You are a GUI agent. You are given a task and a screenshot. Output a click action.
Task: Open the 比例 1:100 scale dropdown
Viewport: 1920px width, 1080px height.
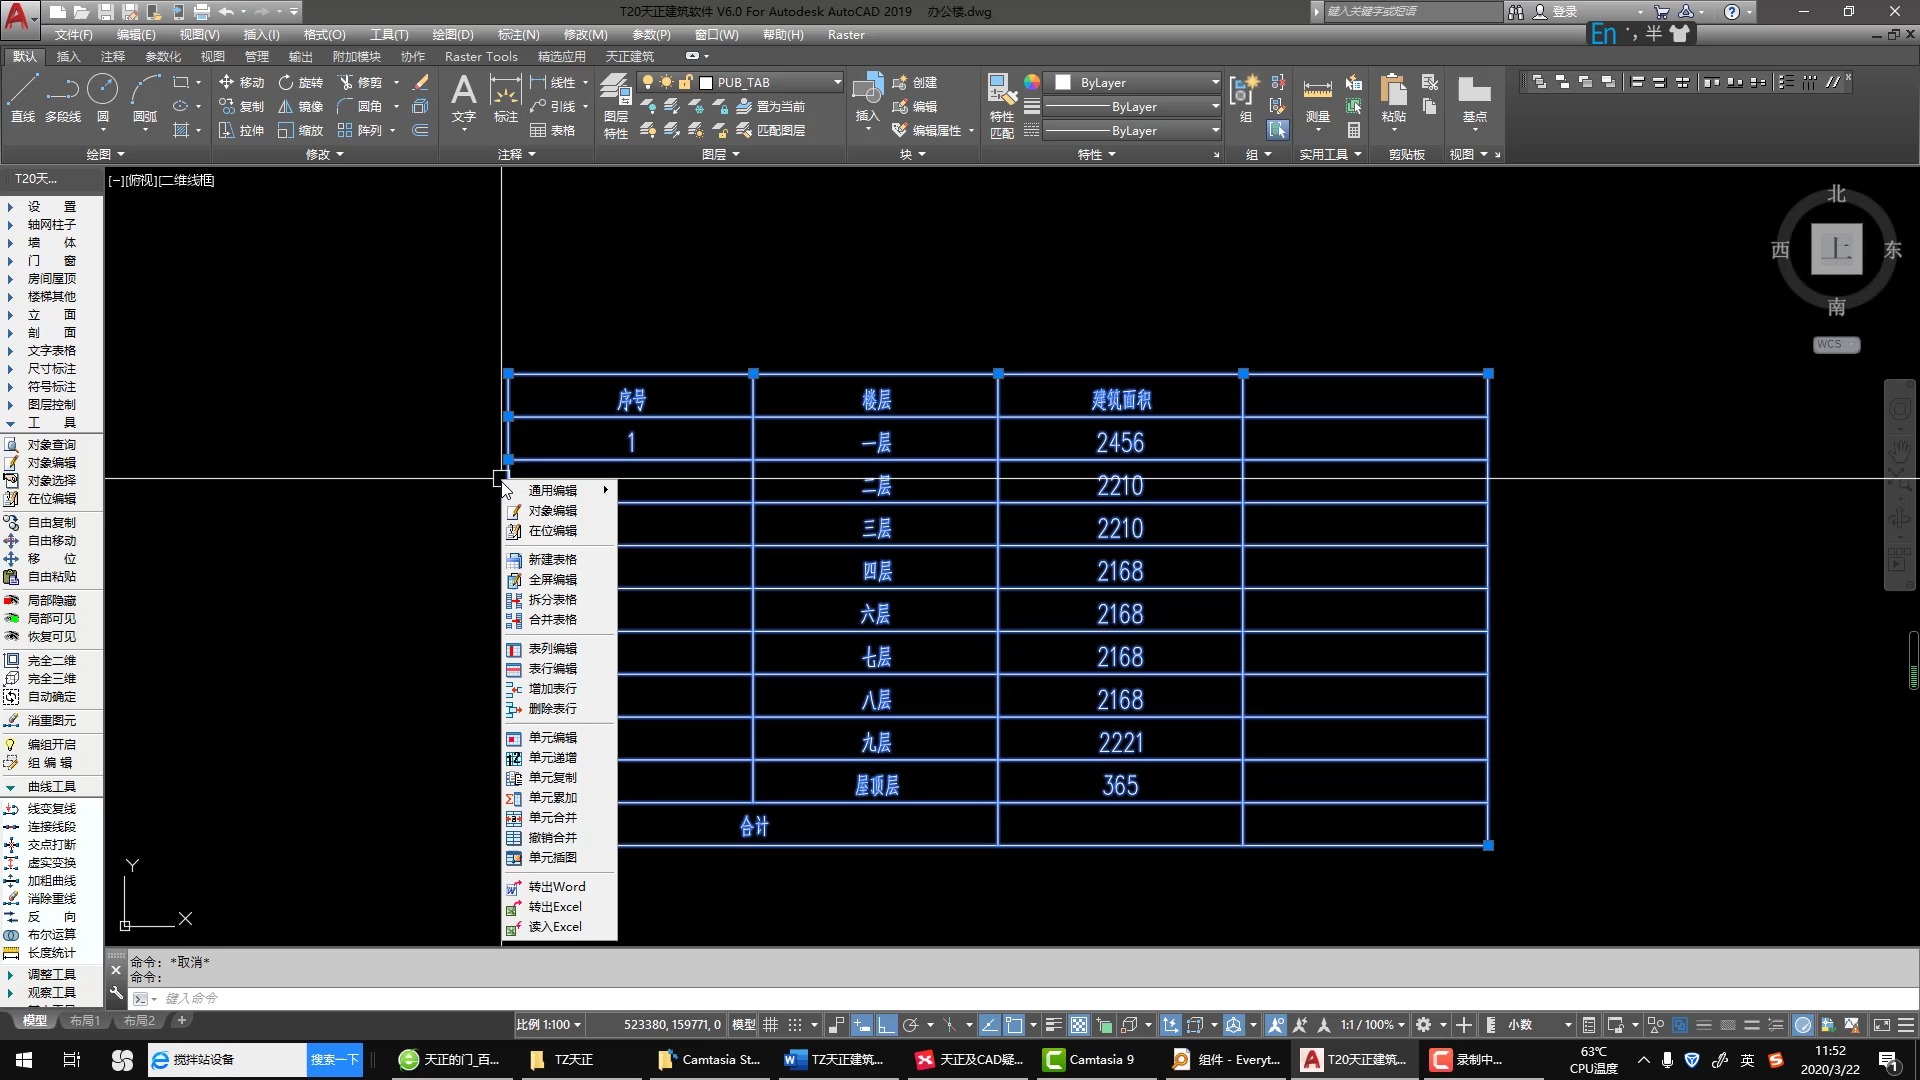[548, 1025]
